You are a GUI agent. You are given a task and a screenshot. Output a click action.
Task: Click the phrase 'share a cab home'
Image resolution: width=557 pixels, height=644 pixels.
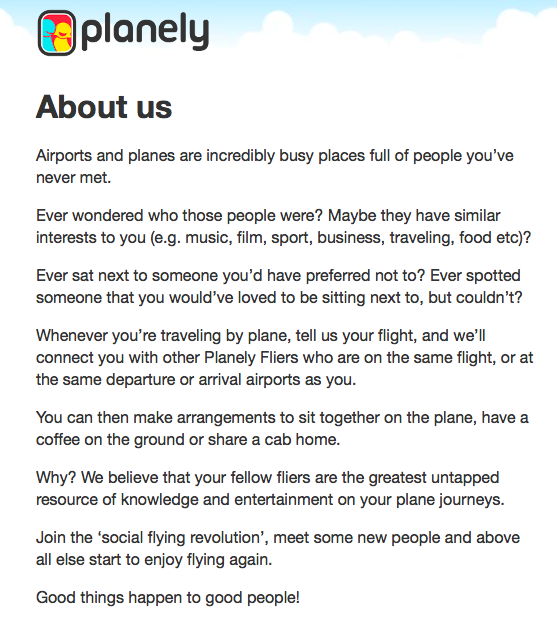tap(273, 440)
